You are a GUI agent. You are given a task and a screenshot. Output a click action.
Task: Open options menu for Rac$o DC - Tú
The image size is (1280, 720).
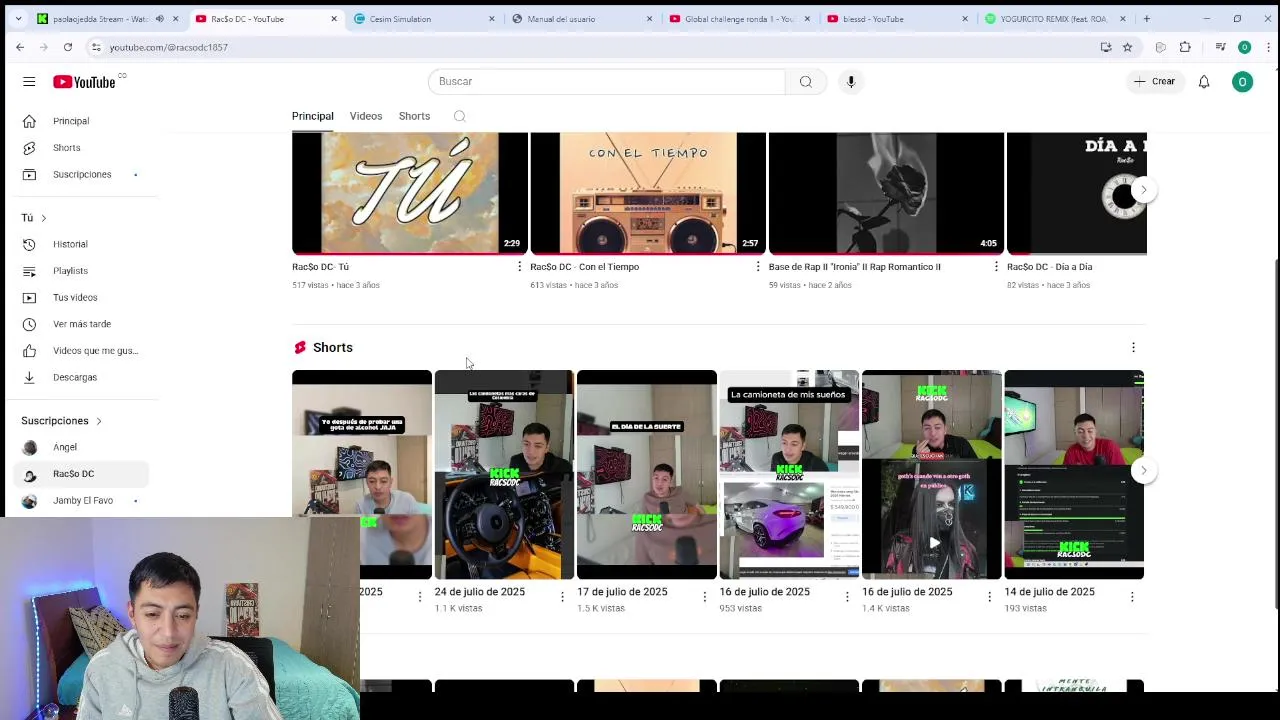[519, 267]
